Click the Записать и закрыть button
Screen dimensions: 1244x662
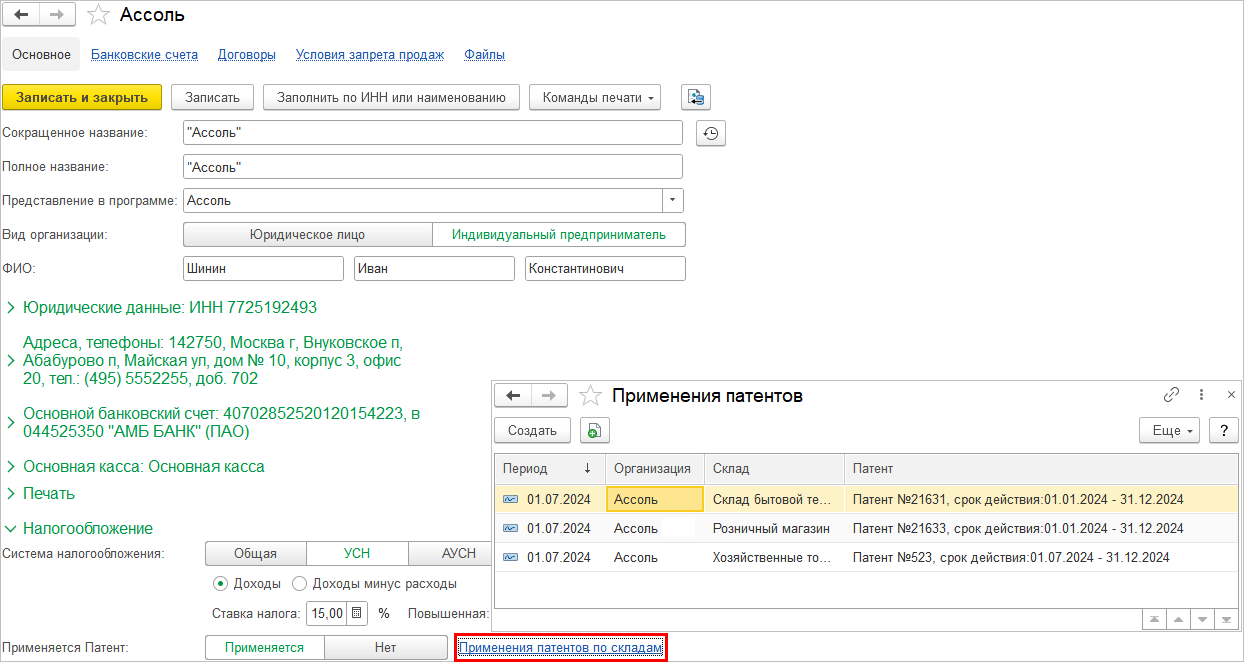point(82,97)
